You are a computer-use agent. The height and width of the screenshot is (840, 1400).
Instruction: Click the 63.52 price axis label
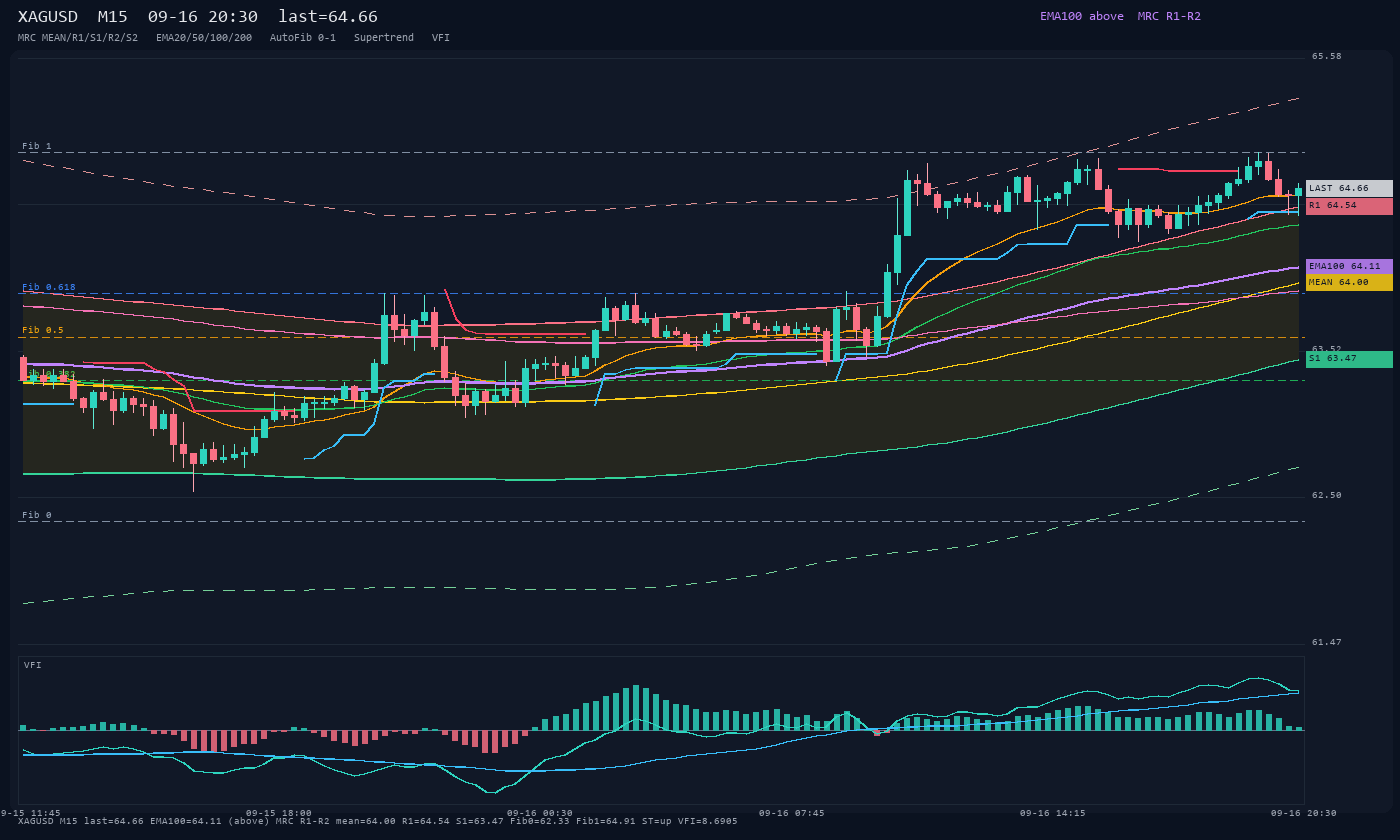[x=1327, y=349]
